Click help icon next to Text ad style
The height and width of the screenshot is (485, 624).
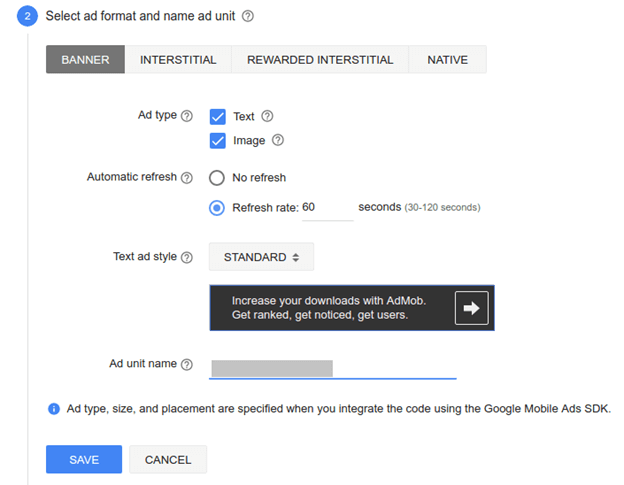pyautogui.click(x=186, y=257)
